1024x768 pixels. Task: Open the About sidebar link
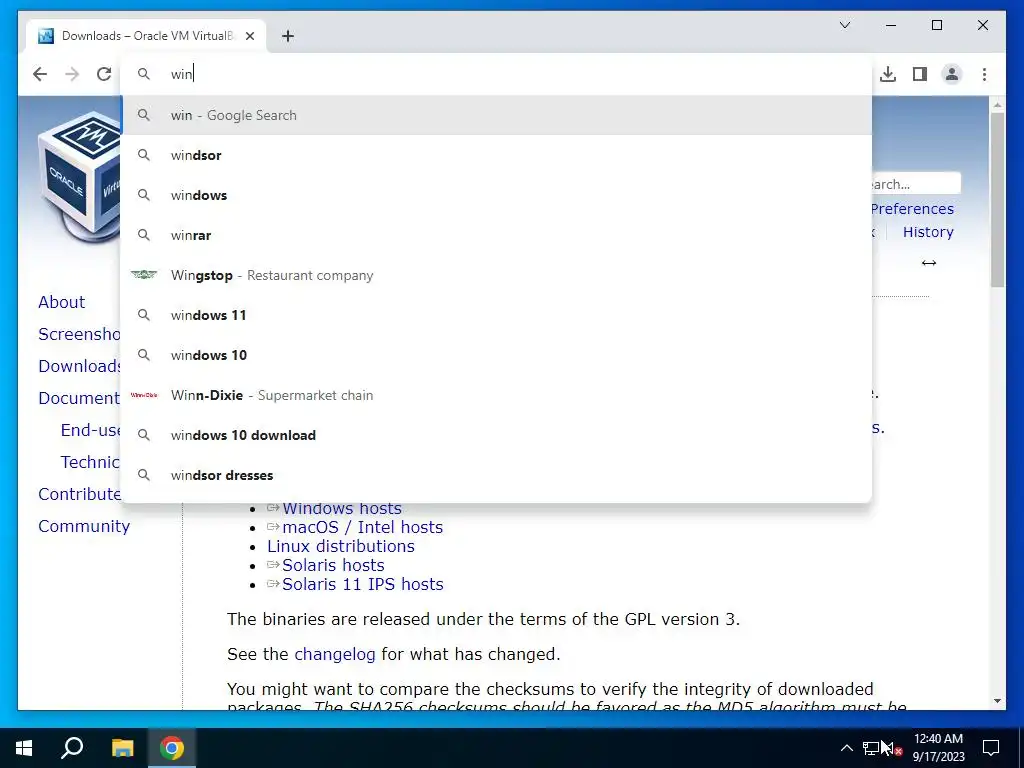click(61, 302)
